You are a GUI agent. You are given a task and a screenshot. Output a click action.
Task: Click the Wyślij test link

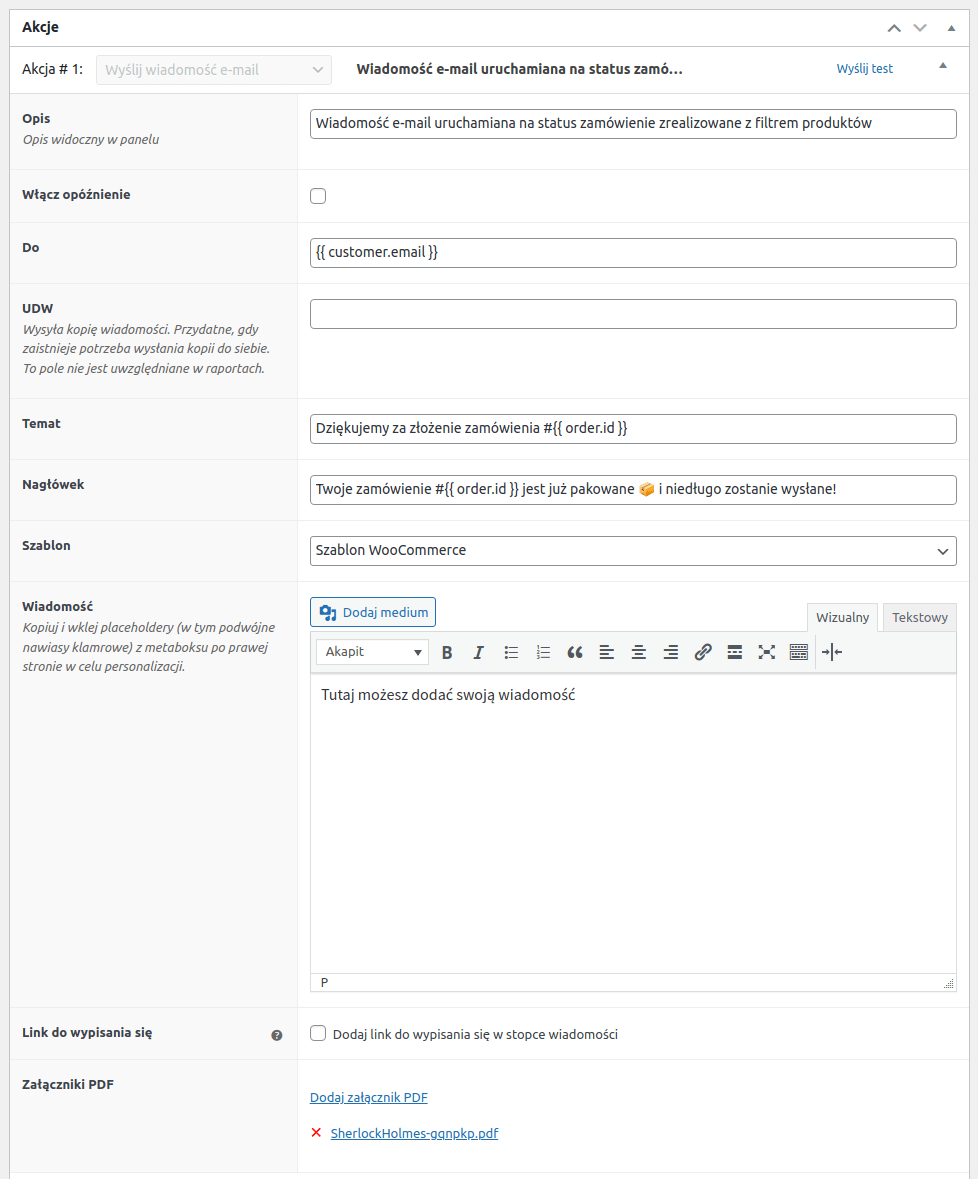pos(864,68)
